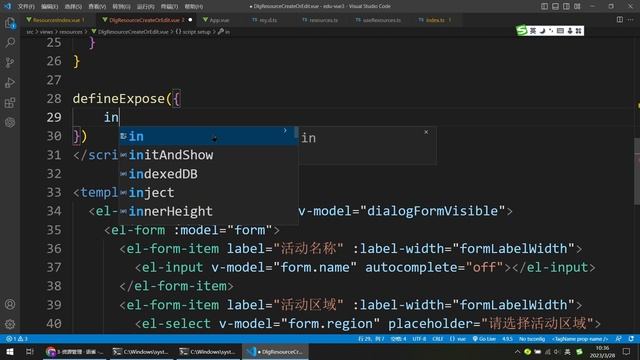Open the Help (帮助) menu
Screen dimensions: 640x360
(193, 7)
